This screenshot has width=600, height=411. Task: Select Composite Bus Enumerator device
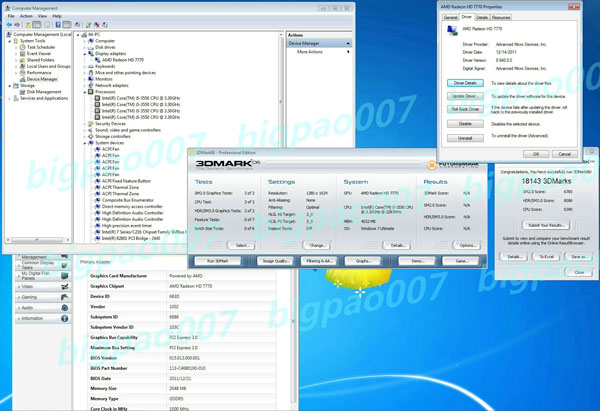tap(127, 200)
